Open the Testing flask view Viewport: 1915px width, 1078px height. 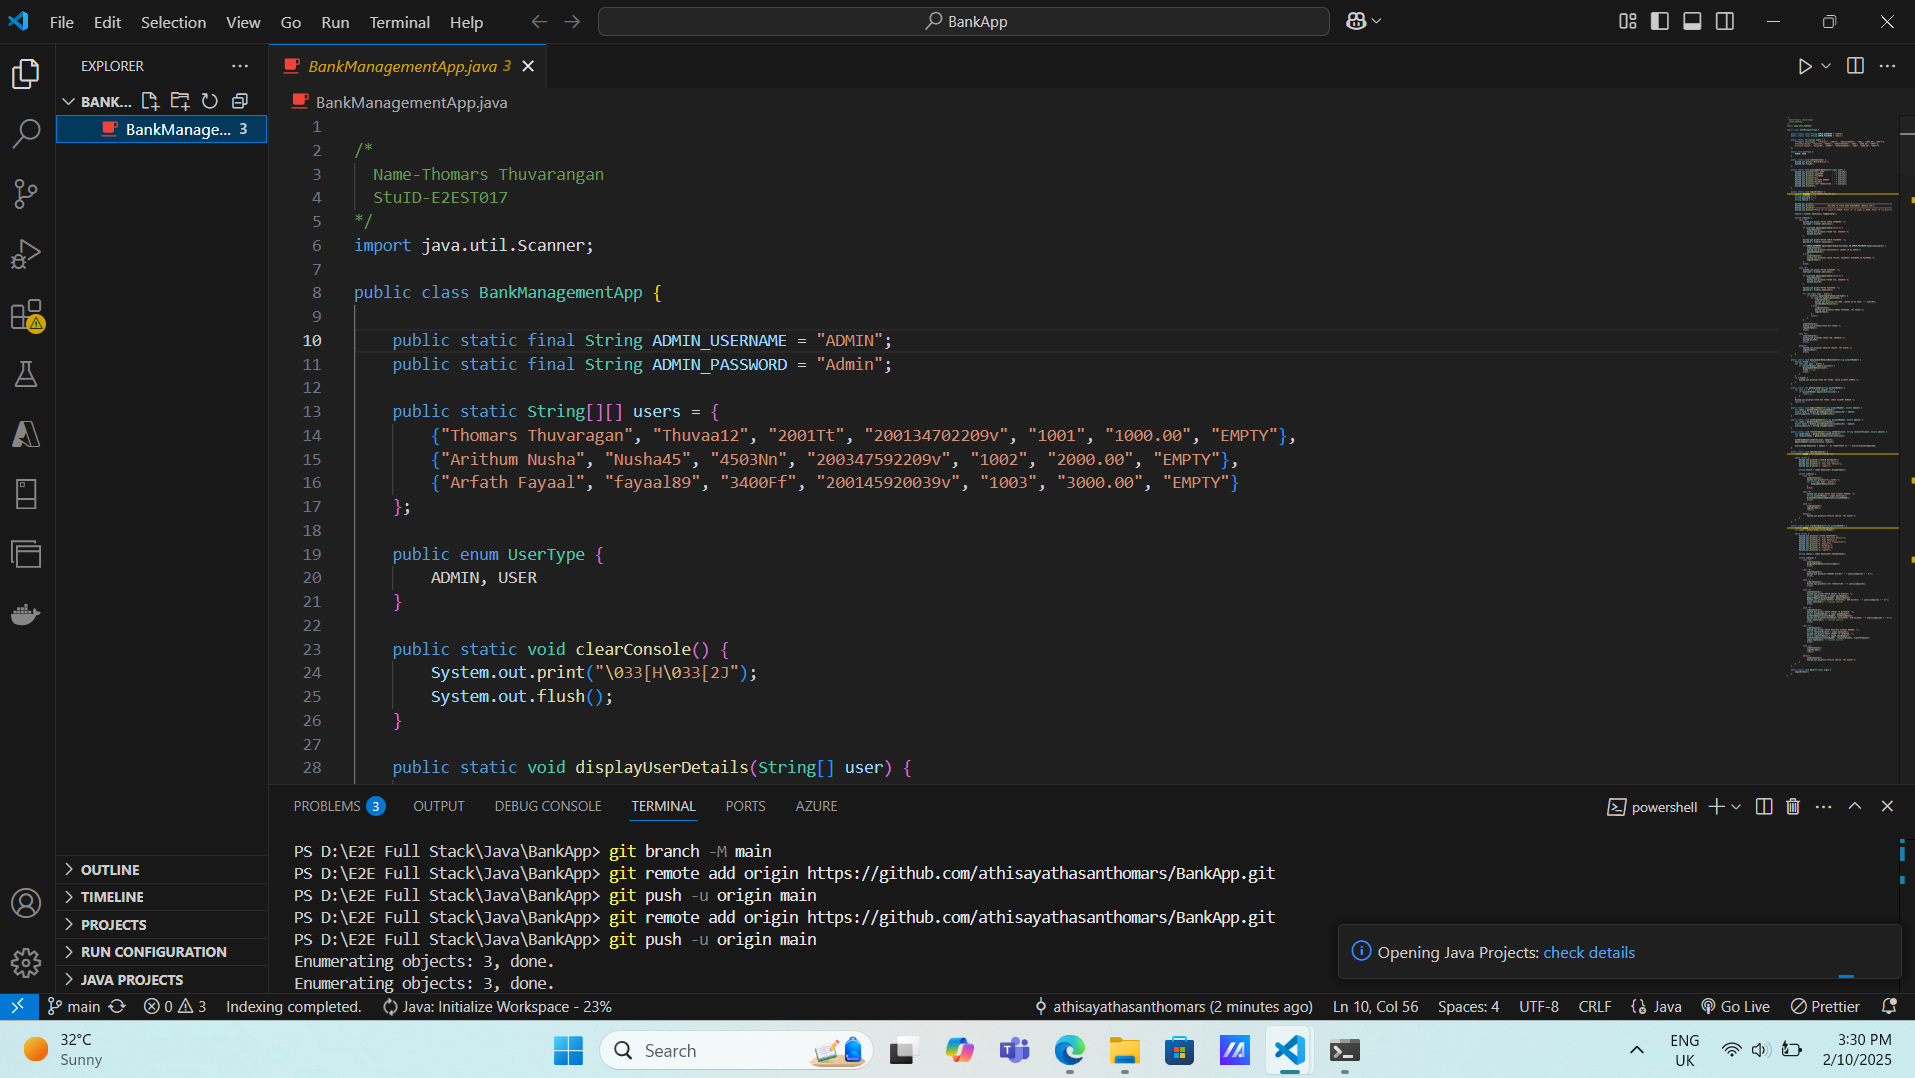[26, 374]
